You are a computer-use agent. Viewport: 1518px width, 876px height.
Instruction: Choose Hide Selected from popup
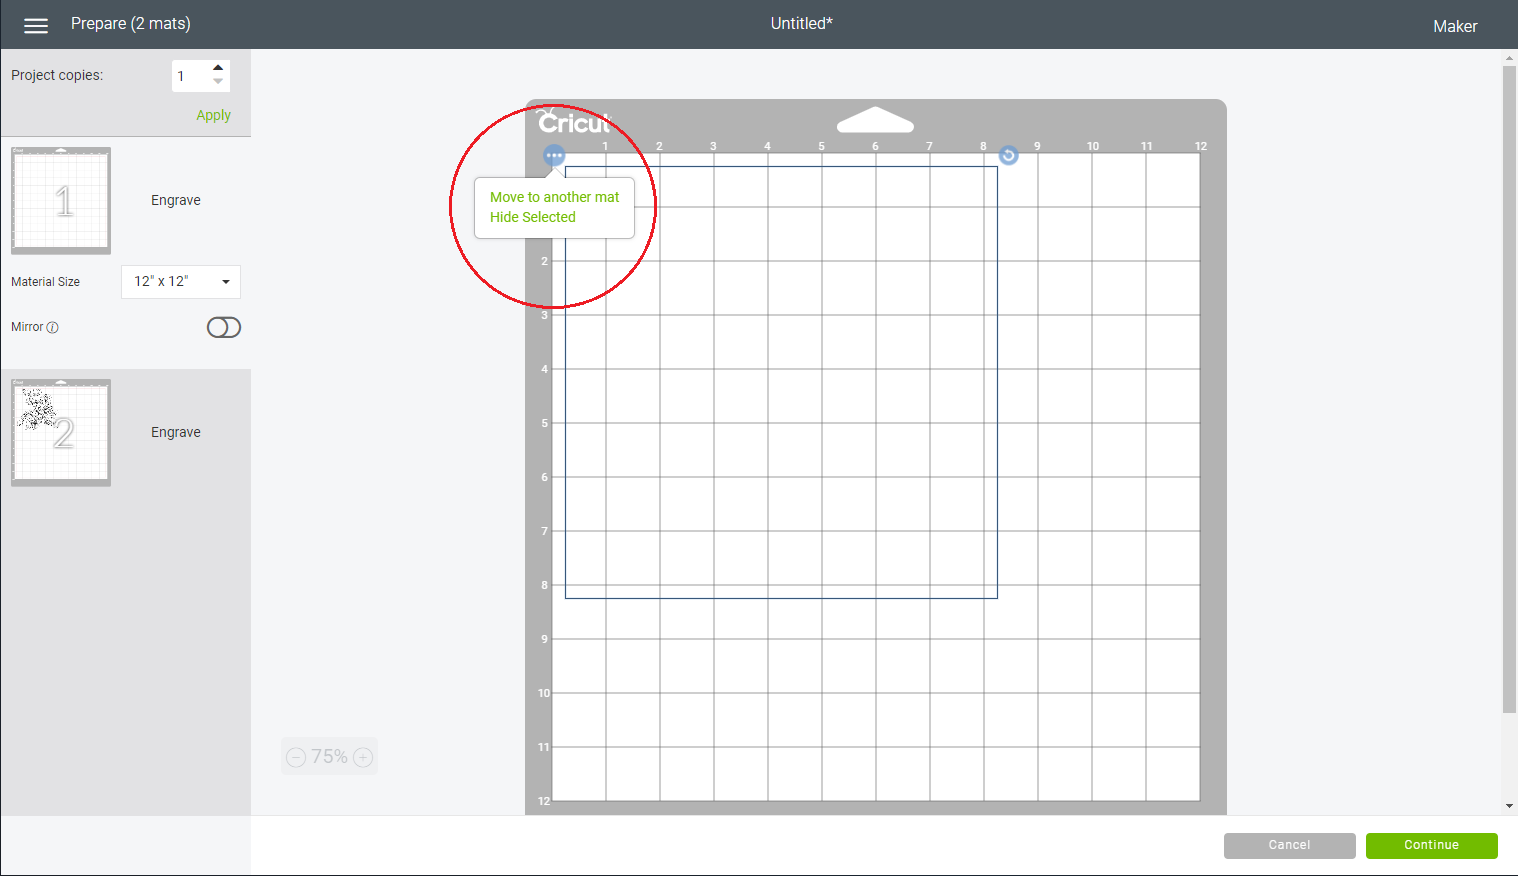click(x=532, y=217)
